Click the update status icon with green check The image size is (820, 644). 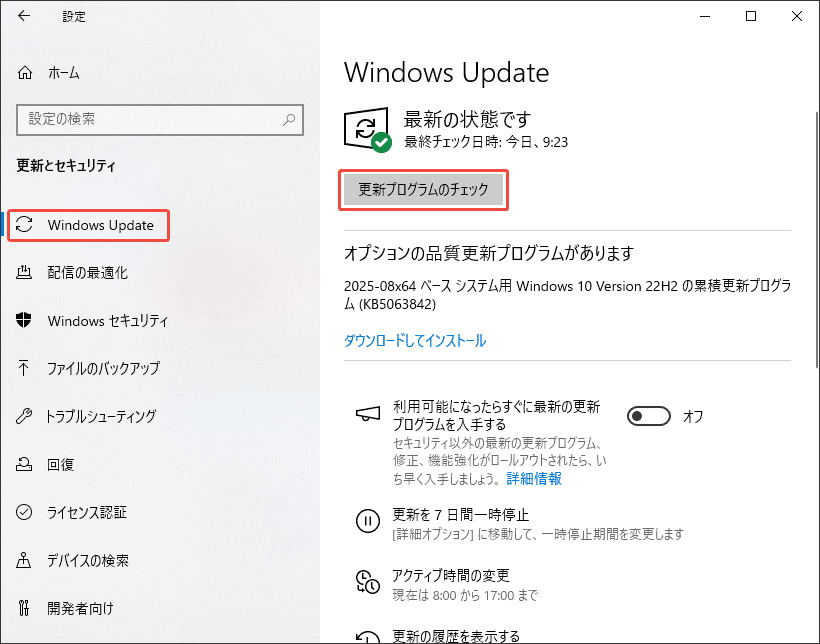click(x=368, y=130)
